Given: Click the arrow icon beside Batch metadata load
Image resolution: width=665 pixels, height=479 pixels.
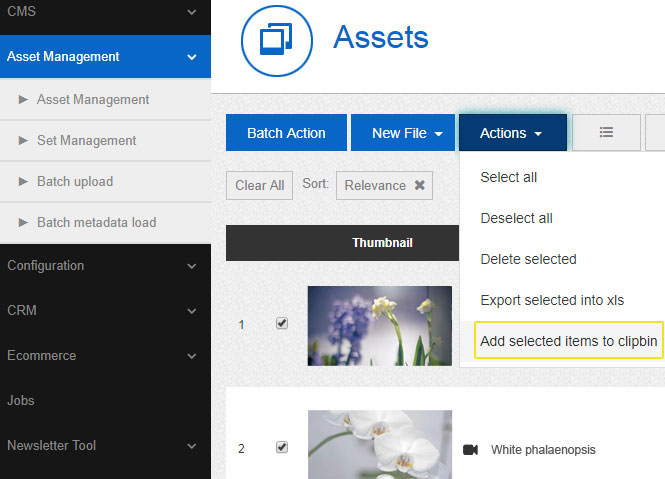Looking at the screenshot, I should (23, 223).
